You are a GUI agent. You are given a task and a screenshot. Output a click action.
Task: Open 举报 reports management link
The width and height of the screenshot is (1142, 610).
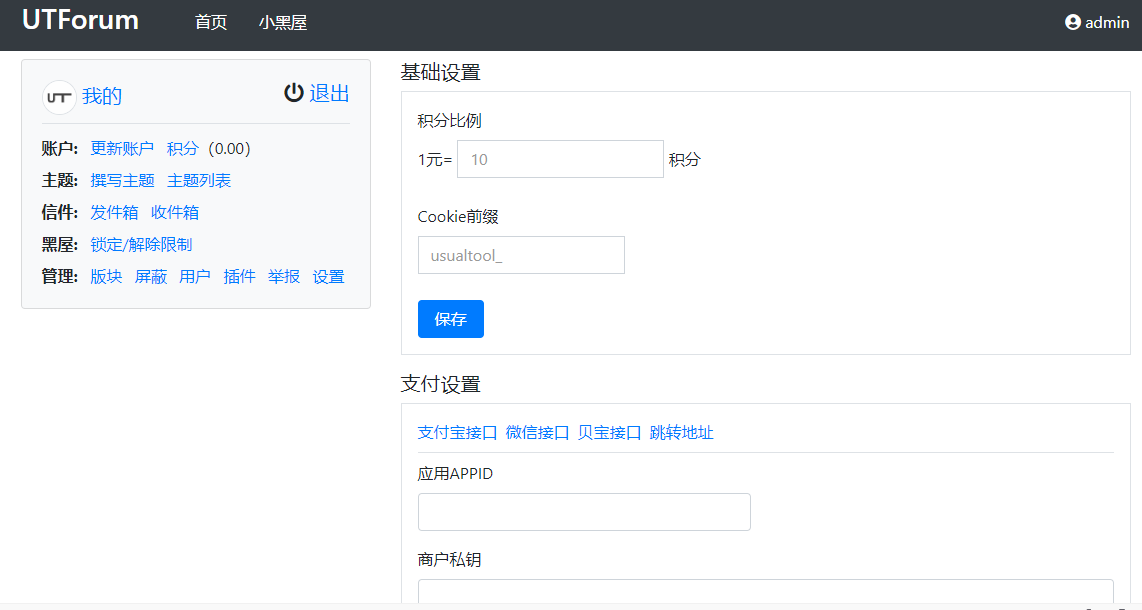pos(284,277)
